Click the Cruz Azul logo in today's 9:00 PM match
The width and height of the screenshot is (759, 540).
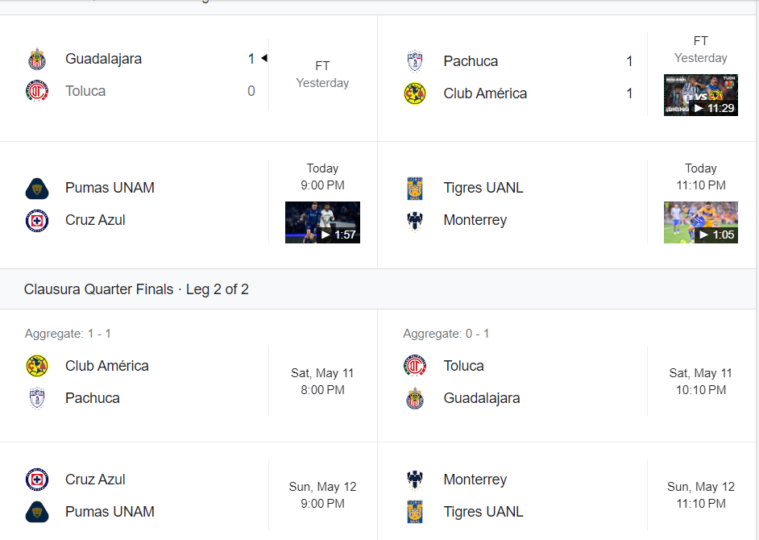point(37,221)
